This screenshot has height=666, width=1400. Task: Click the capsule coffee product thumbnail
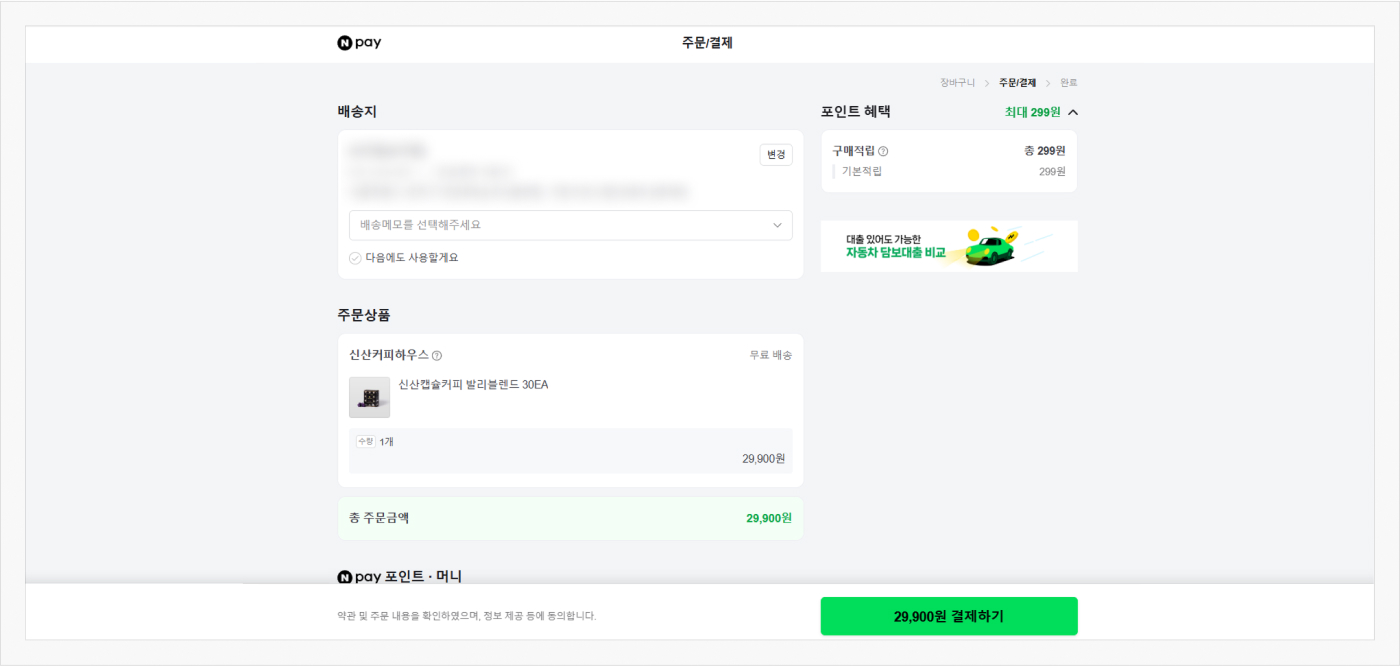coord(369,397)
